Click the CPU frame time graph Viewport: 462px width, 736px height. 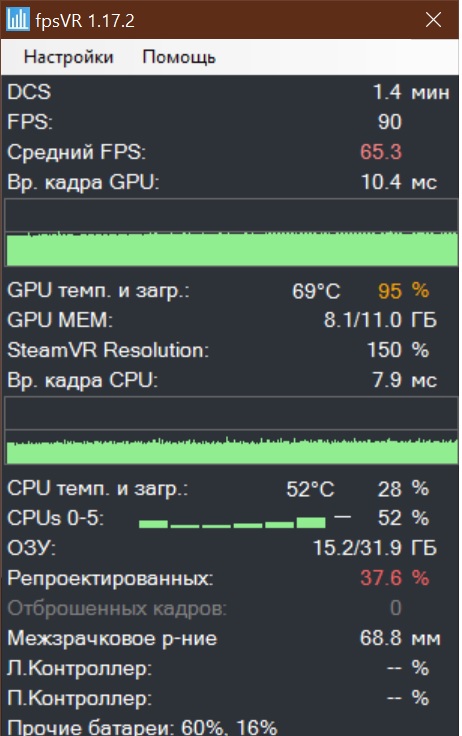[x=231, y=431]
